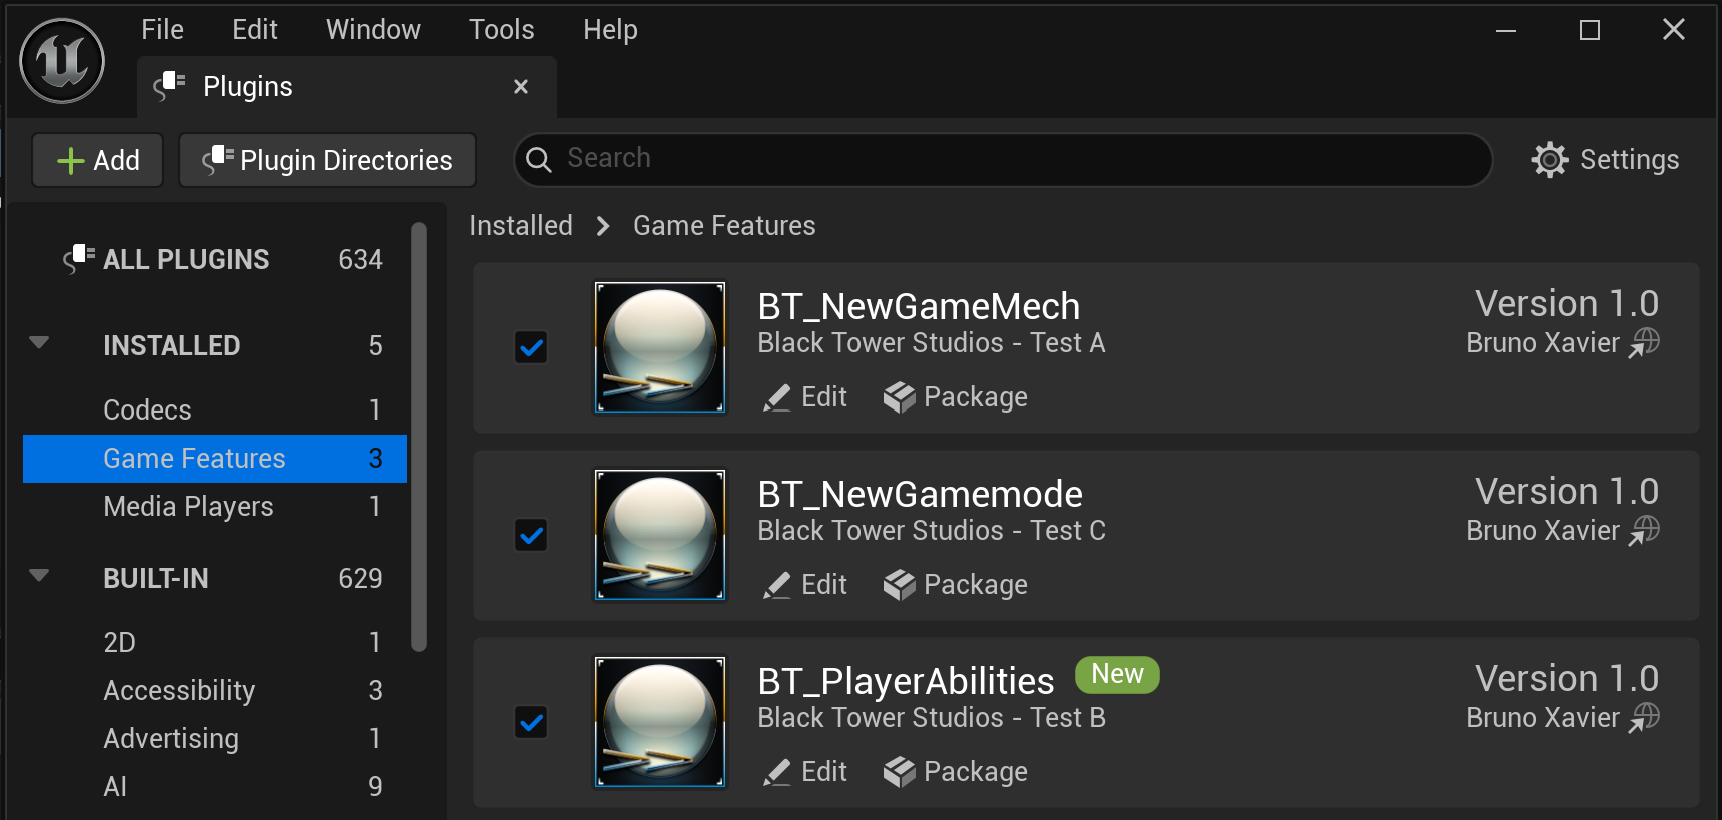The image size is (1722, 820).
Task: Click the package box icon for BT_PlayerAbilities
Action: [899, 772]
